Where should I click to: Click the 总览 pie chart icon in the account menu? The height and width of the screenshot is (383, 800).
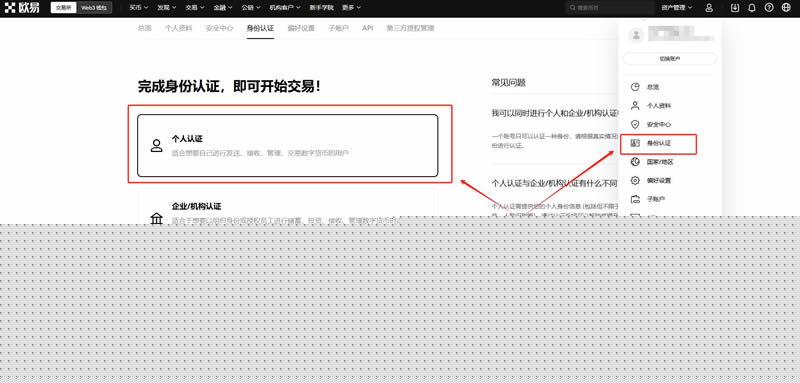point(635,87)
